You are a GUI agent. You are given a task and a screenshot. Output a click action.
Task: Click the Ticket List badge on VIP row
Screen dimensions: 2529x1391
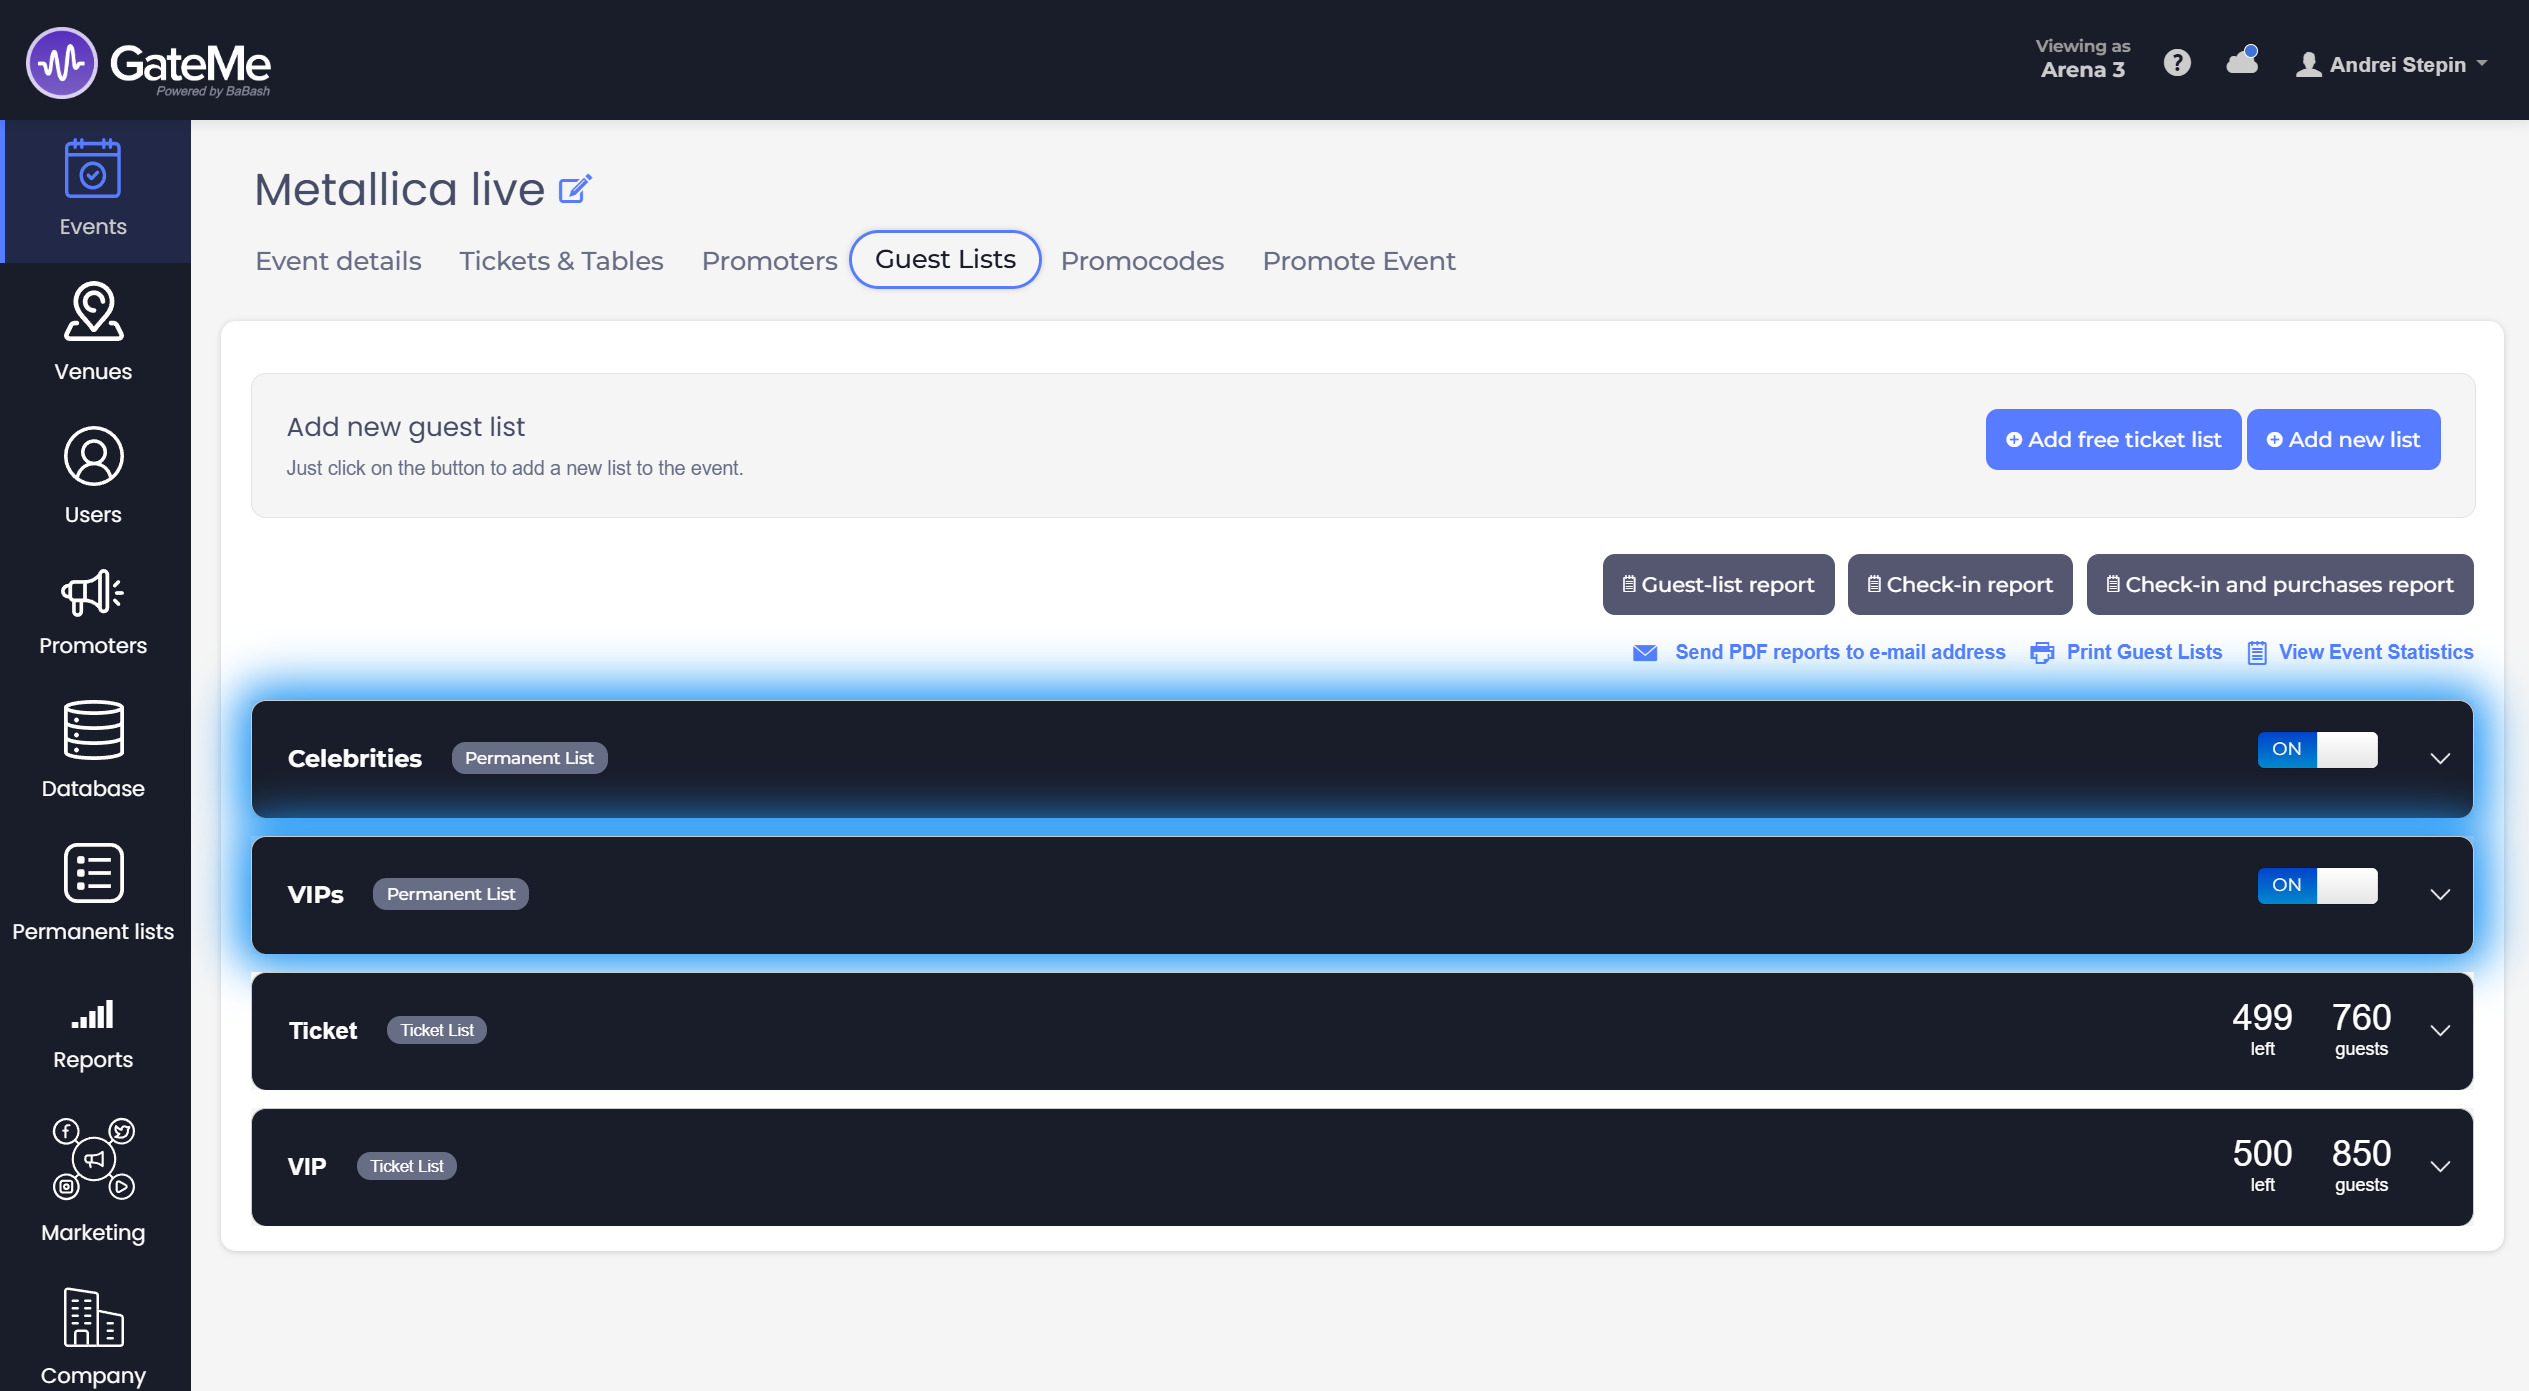click(407, 1166)
